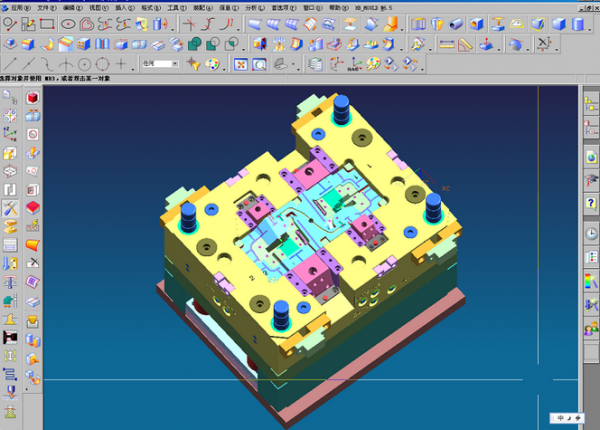The width and height of the screenshot is (600, 430).
Task: Select the measure distance ruler tool
Action: coord(447,44)
